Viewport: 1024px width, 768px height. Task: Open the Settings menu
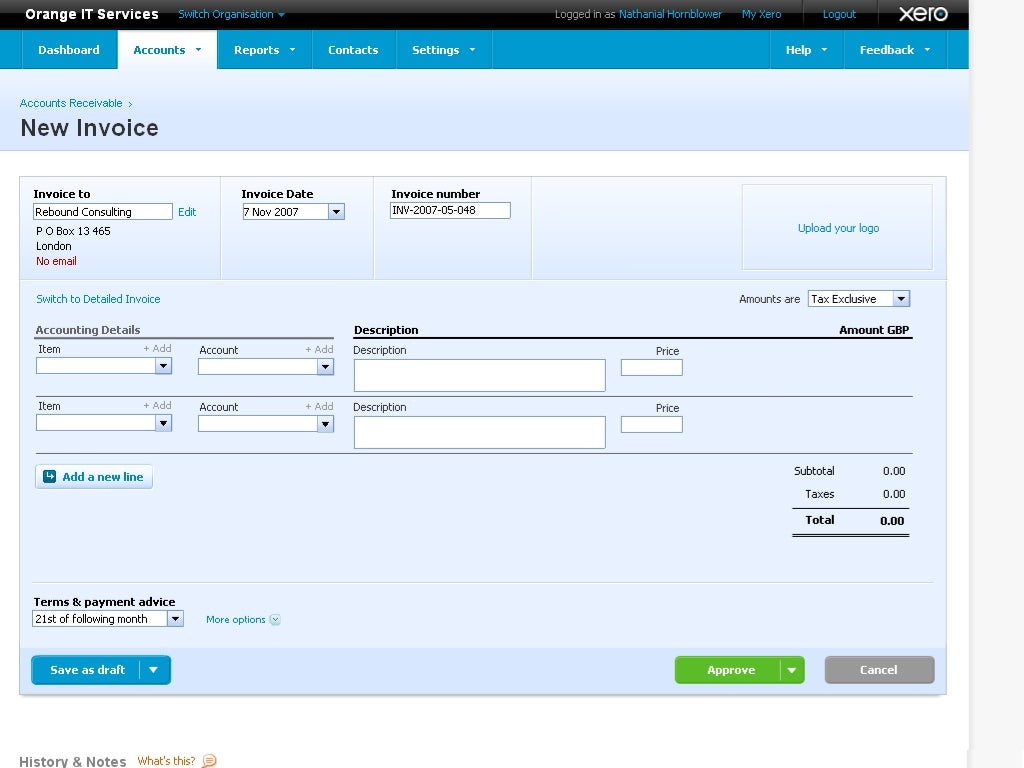(443, 50)
